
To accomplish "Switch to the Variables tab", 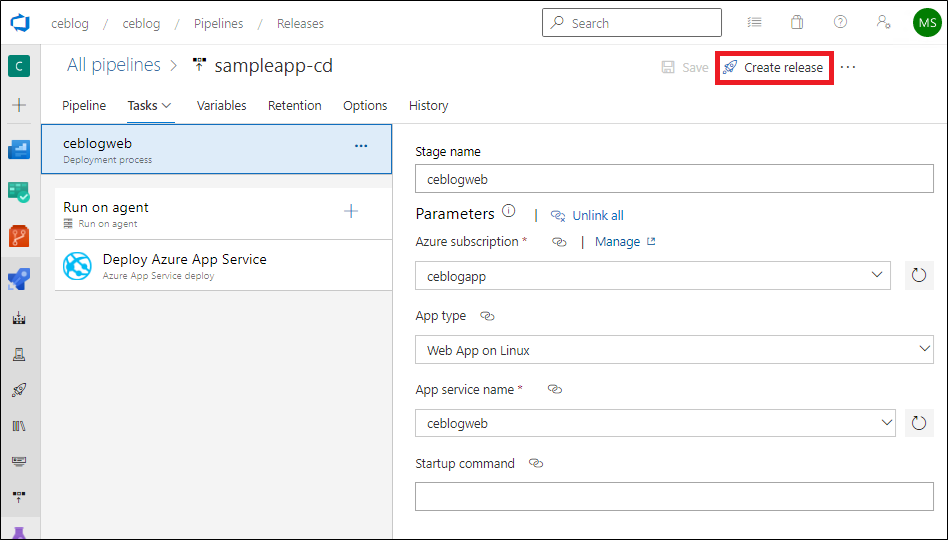I will [221, 105].
